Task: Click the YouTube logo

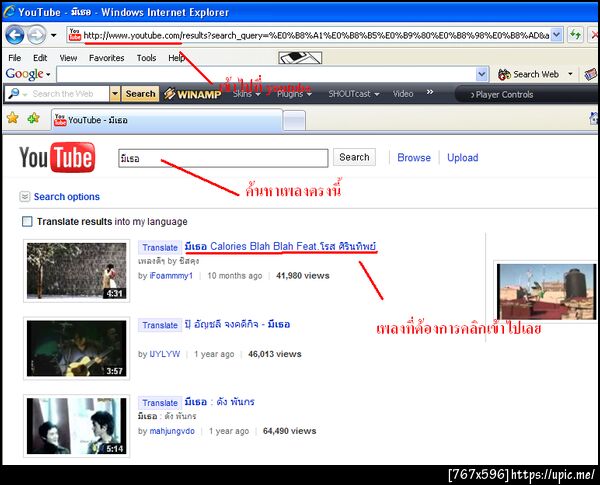Action: (57, 157)
